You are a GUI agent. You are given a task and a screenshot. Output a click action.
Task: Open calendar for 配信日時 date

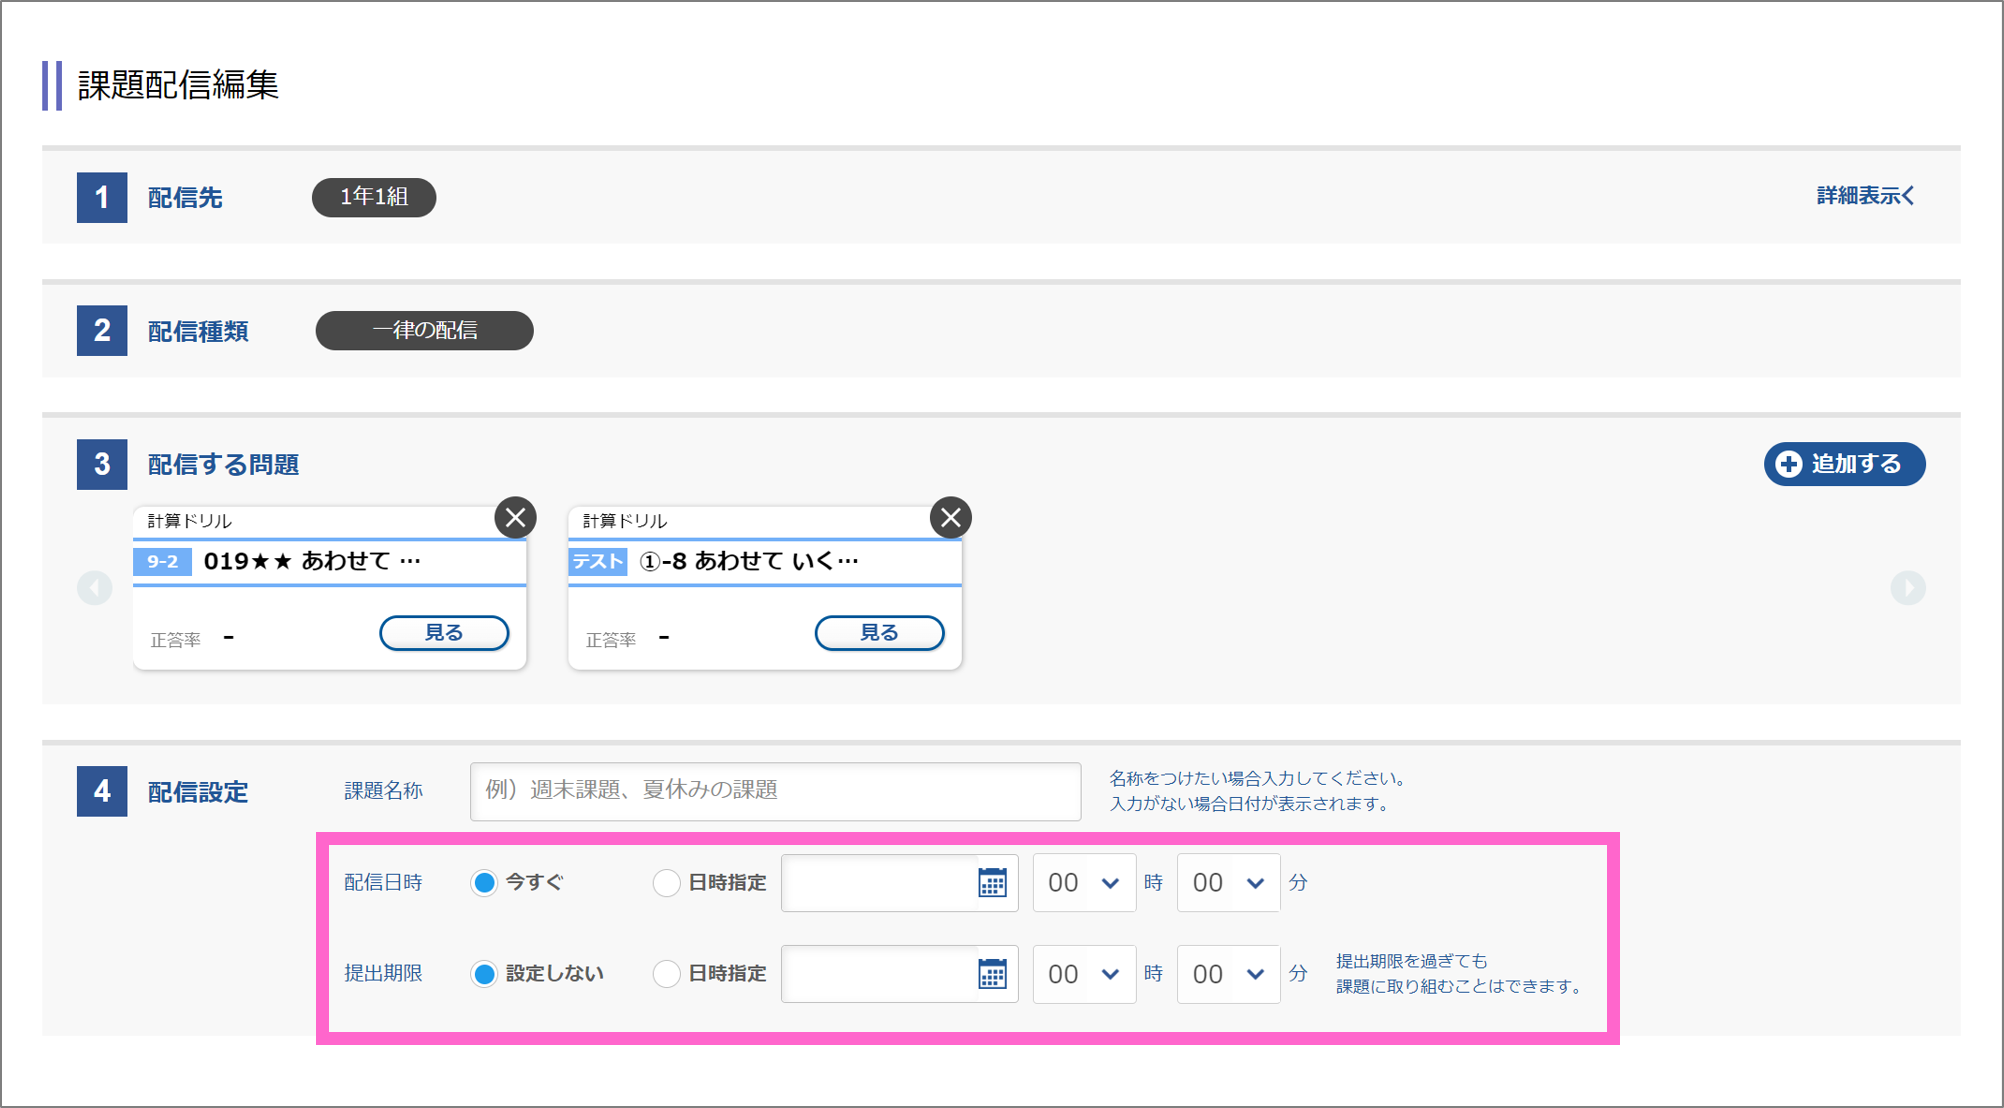coord(992,883)
